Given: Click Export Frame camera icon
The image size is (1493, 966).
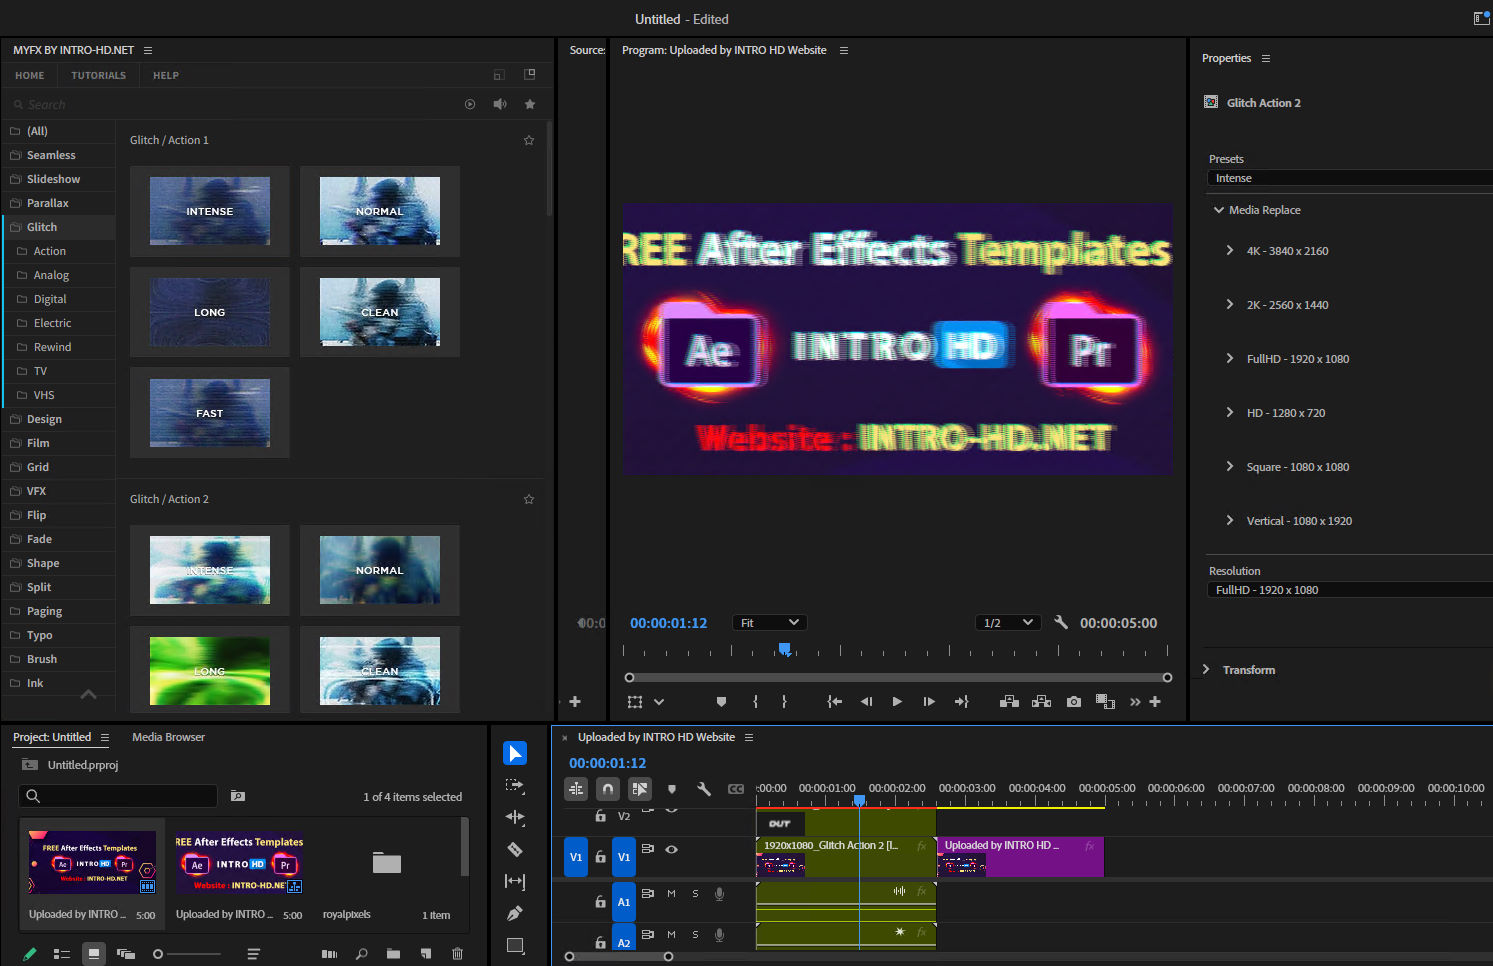Looking at the screenshot, I should pyautogui.click(x=1073, y=702).
